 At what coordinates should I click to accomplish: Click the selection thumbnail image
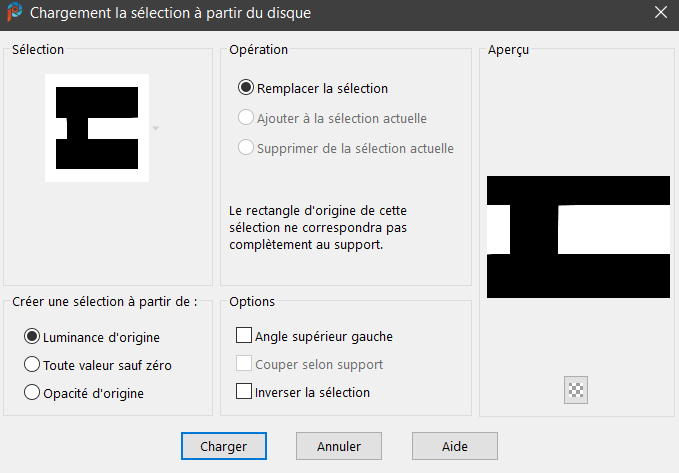97,128
